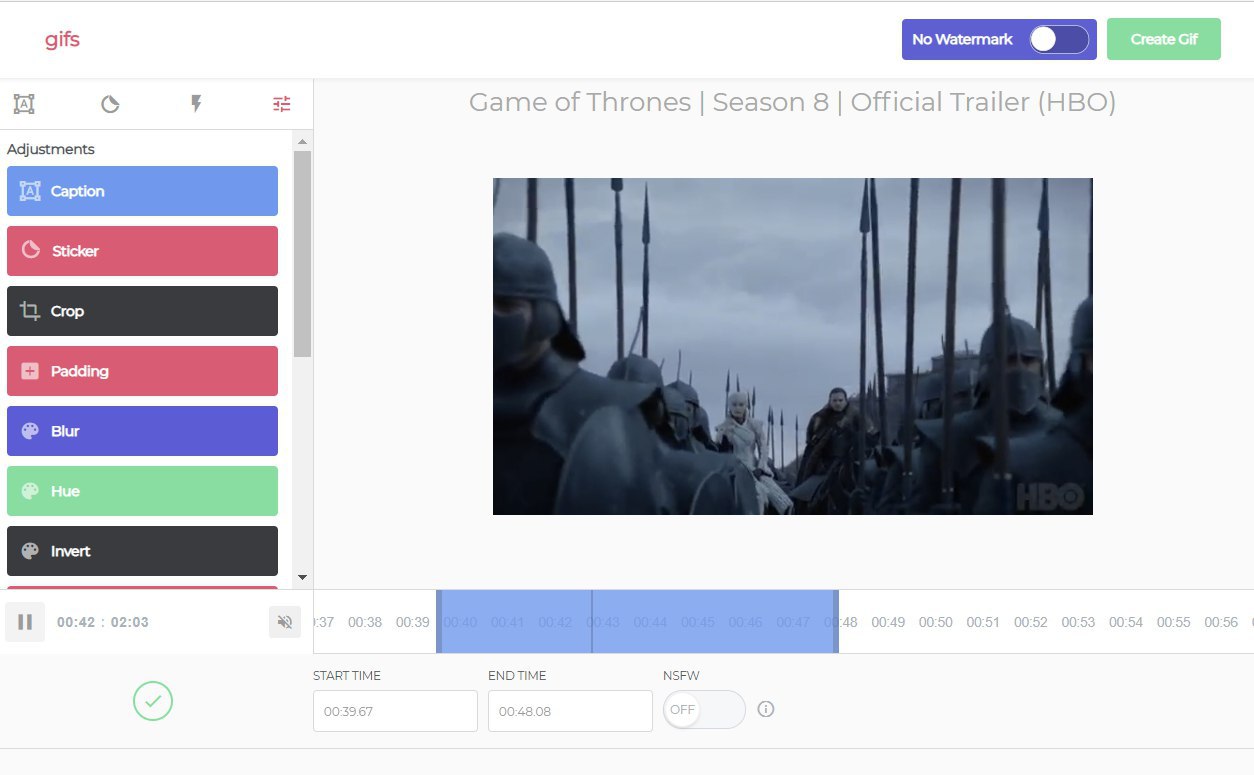The height and width of the screenshot is (775, 1254).
Task: Jump to 00:52 on the timeline
Action: (1031, 622)
